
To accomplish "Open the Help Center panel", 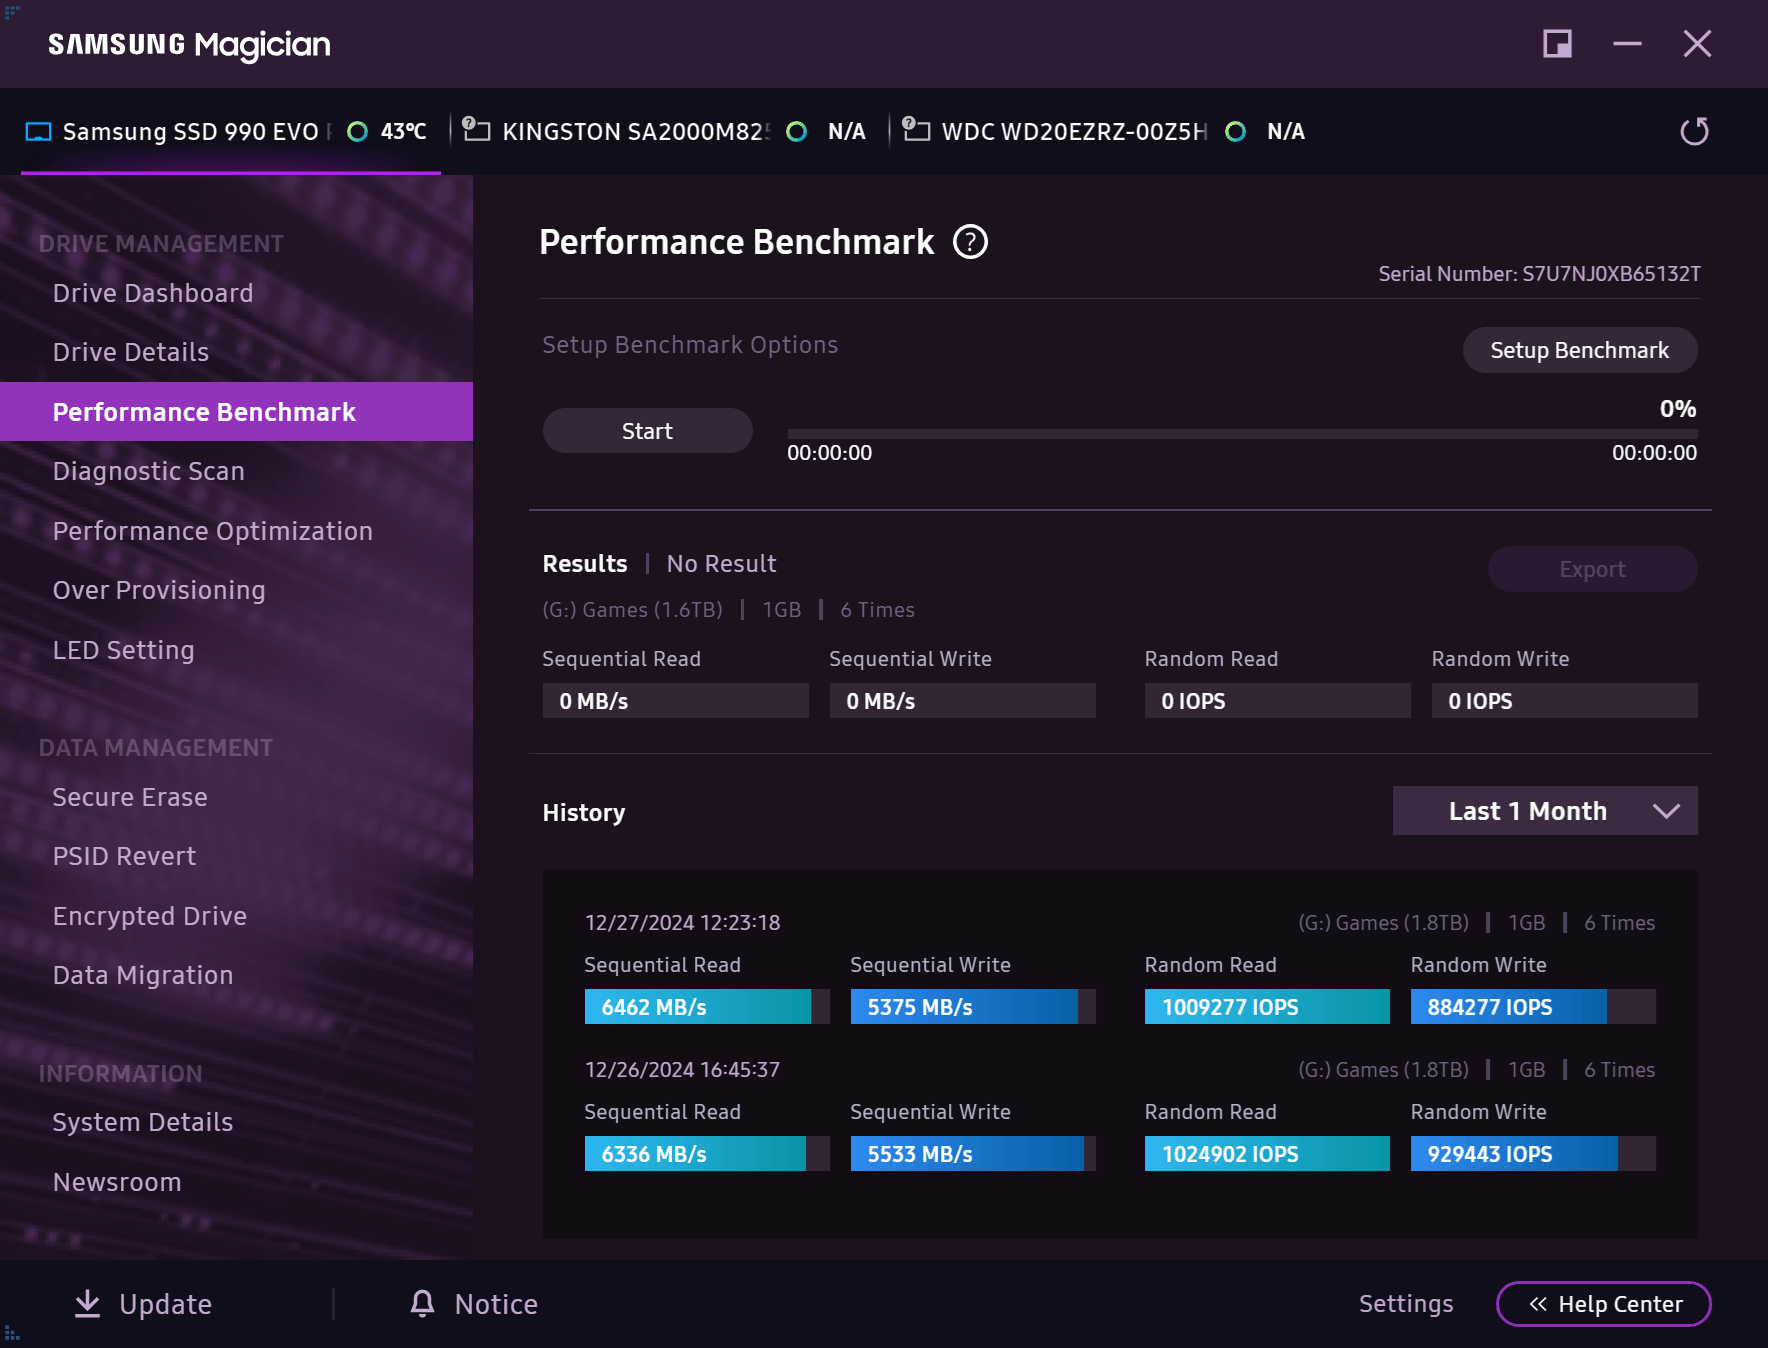I will [x=1604, y=1304].
